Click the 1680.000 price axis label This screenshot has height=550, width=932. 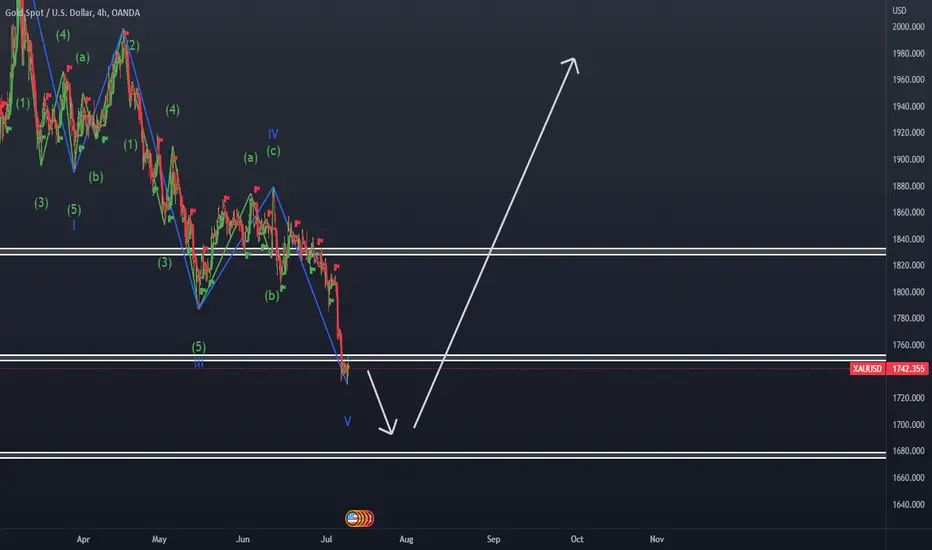pos(908,451)
